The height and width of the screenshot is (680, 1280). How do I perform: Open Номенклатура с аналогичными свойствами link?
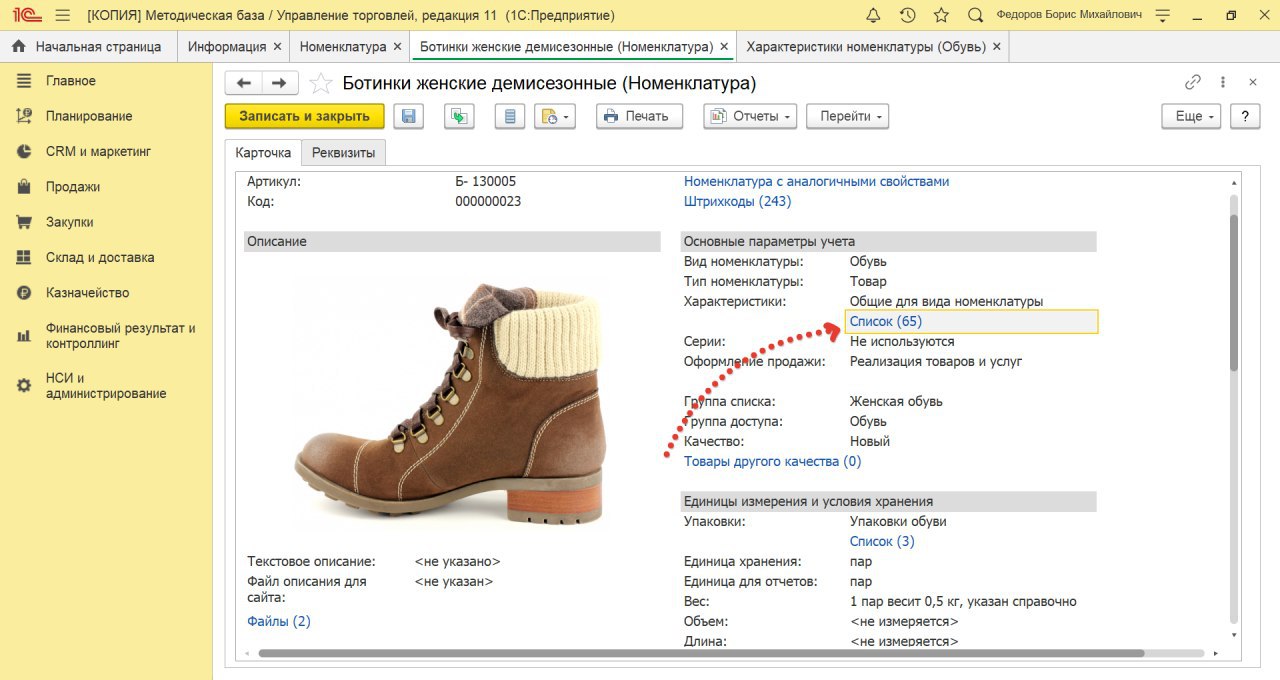817,181
